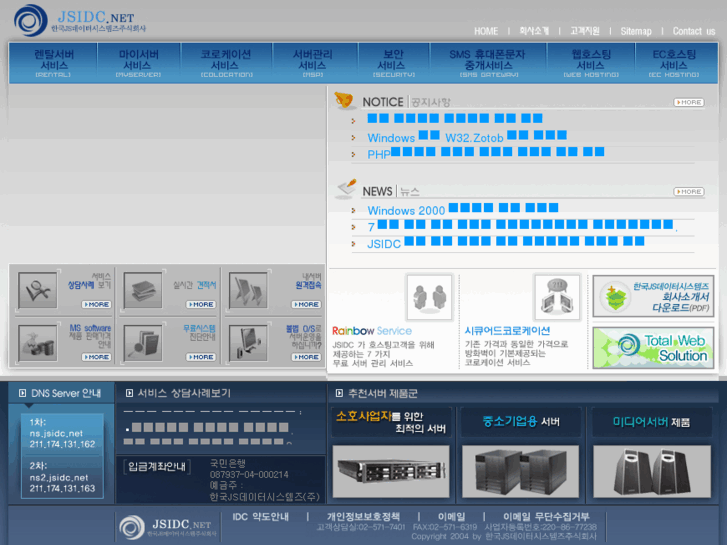The width and height of the screenshot is (727, 545).
Task: Click the 서비스 상담사례보기 header
Action: tap(179, 393)
